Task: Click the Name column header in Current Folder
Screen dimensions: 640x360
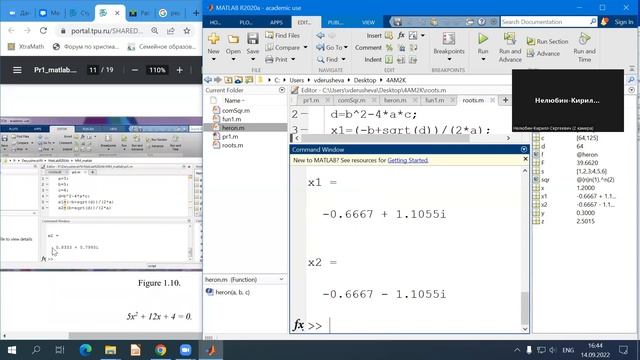Action: (235, 100)
